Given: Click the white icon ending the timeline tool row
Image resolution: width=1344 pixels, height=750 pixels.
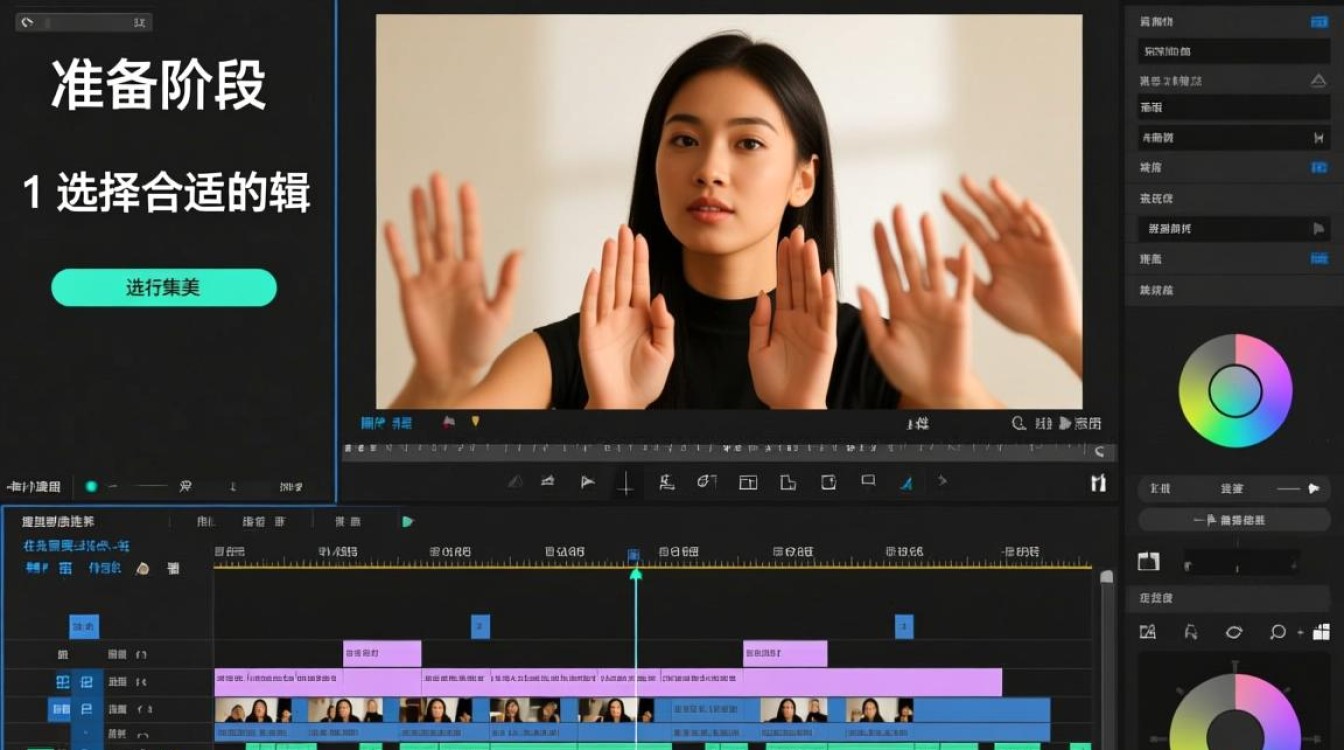Looking at the screenshot, I should [173, 568].
